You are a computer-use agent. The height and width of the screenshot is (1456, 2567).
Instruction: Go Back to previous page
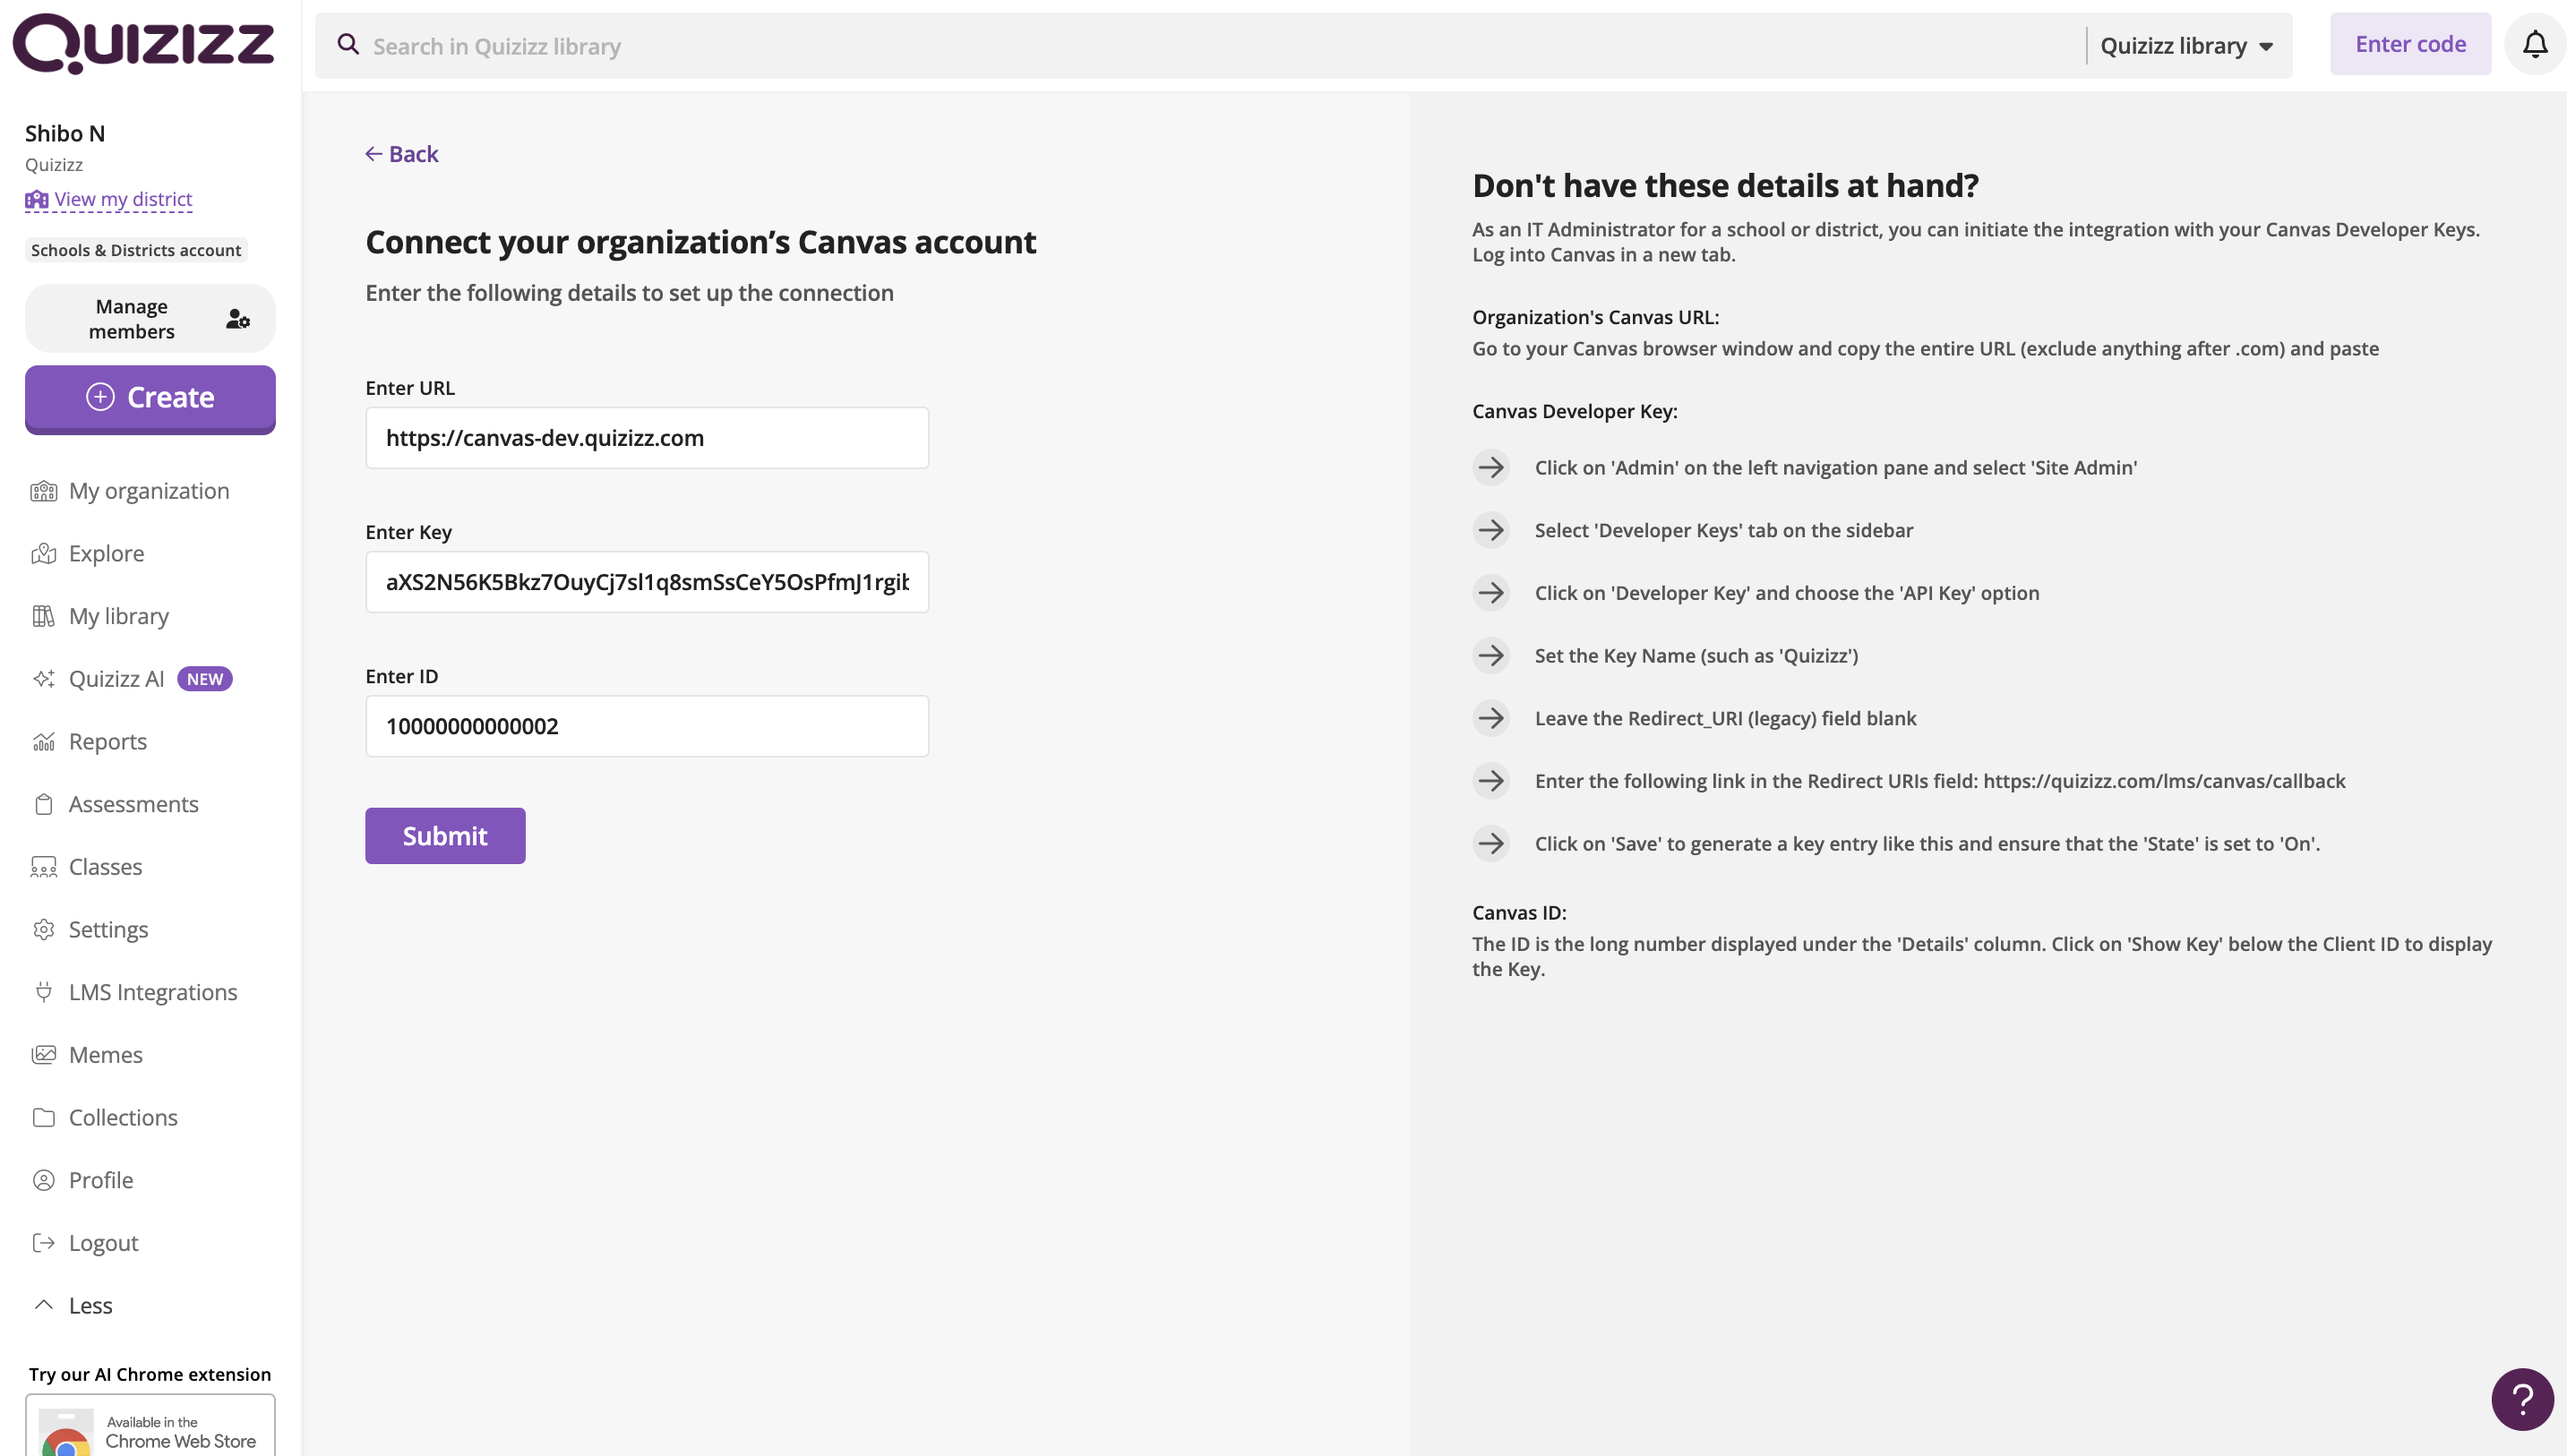coord(402,154)
